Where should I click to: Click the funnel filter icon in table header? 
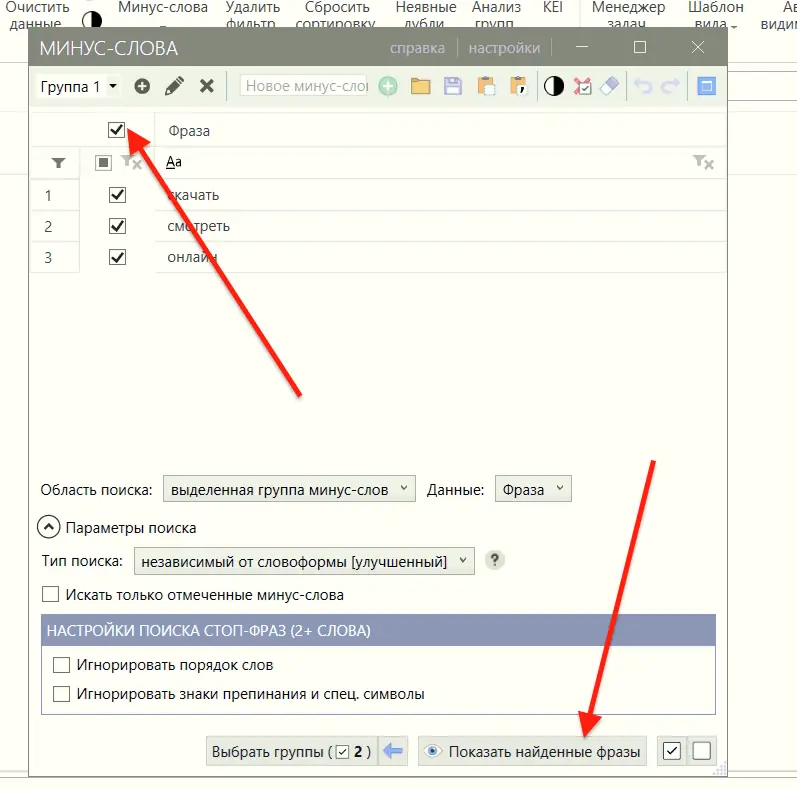[x=58, y=163]
